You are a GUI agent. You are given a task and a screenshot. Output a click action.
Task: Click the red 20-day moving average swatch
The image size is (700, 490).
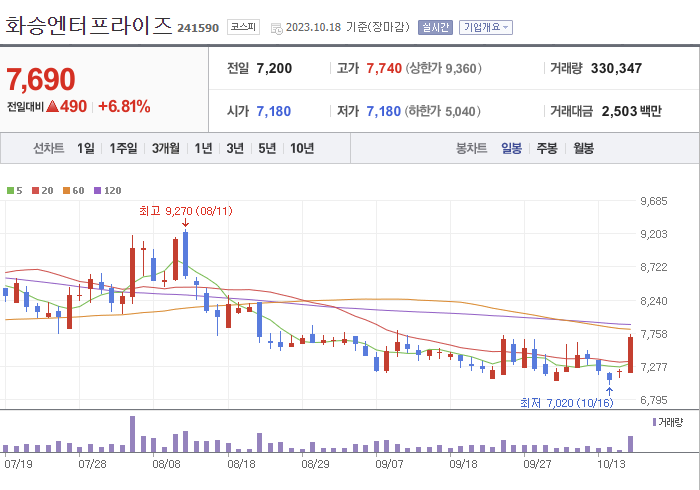[35, 191]
